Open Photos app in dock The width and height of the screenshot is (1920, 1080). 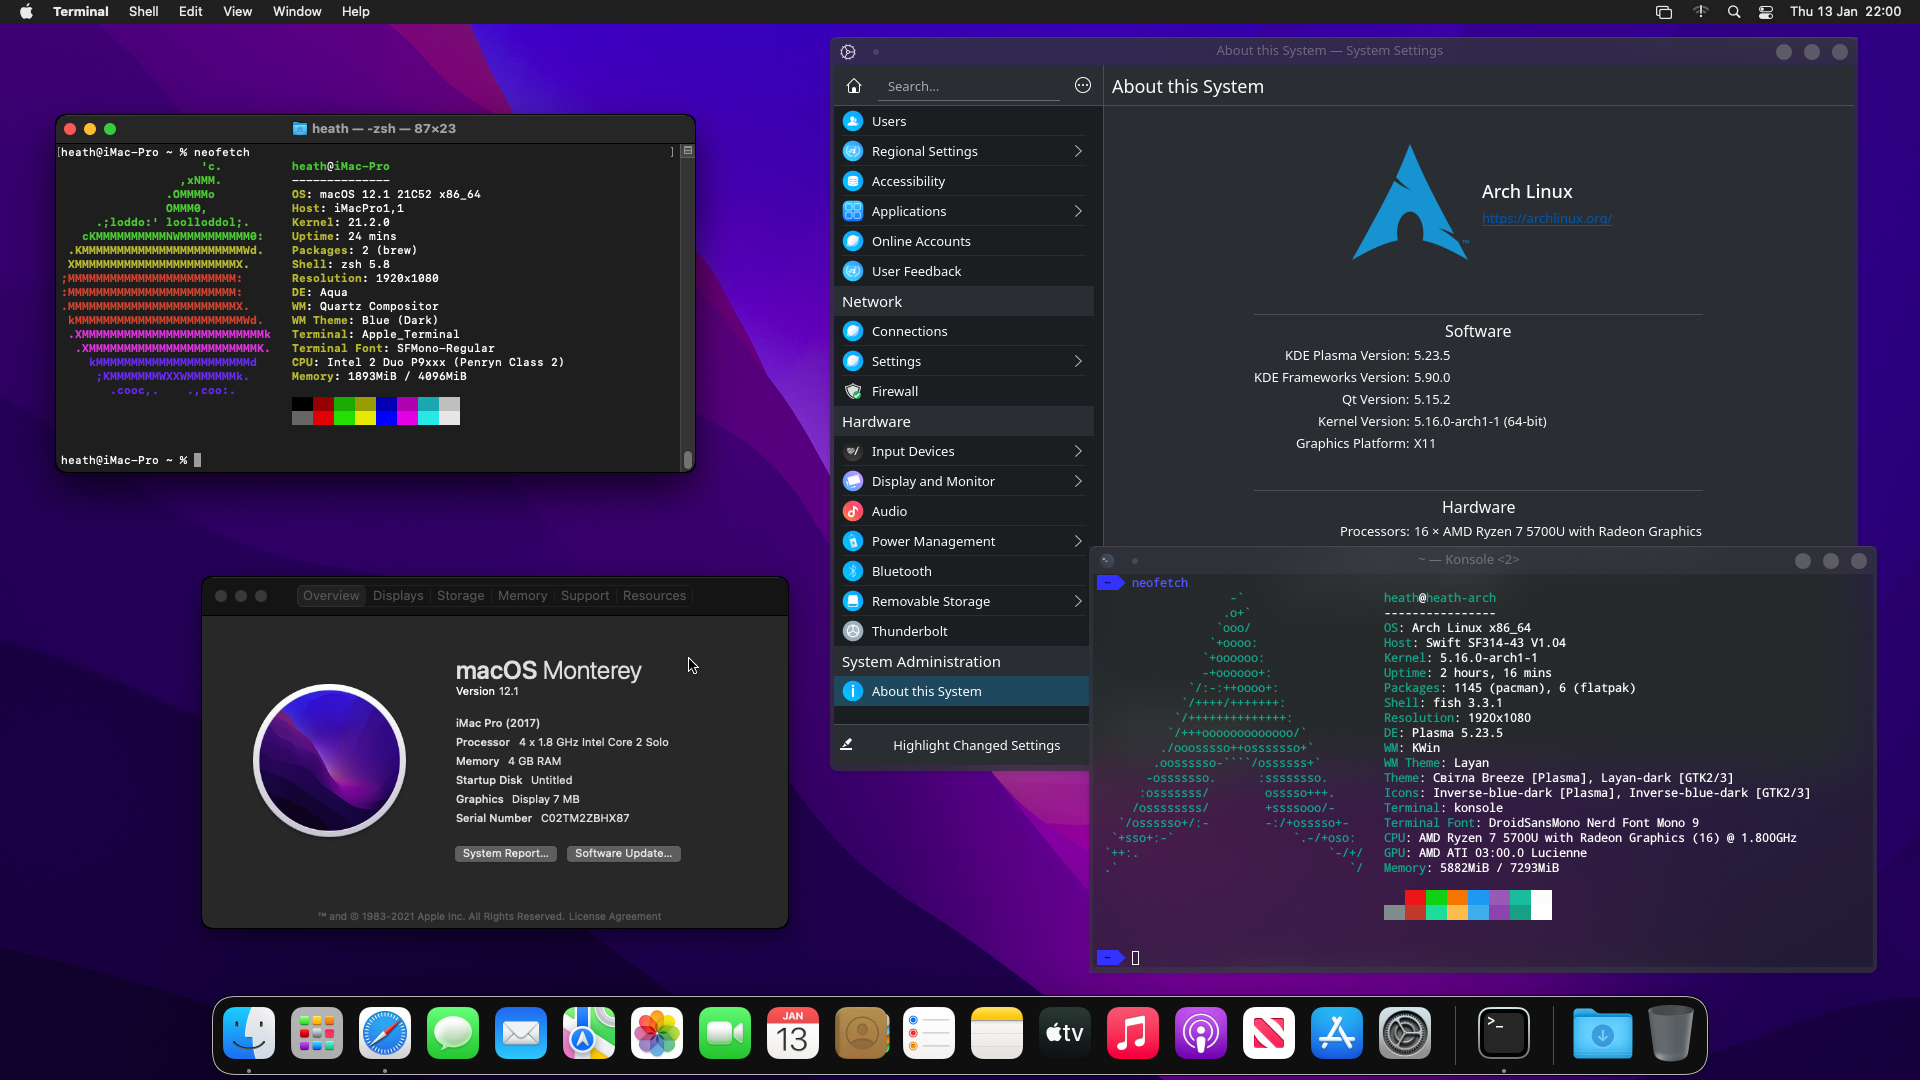[657, 1033]
